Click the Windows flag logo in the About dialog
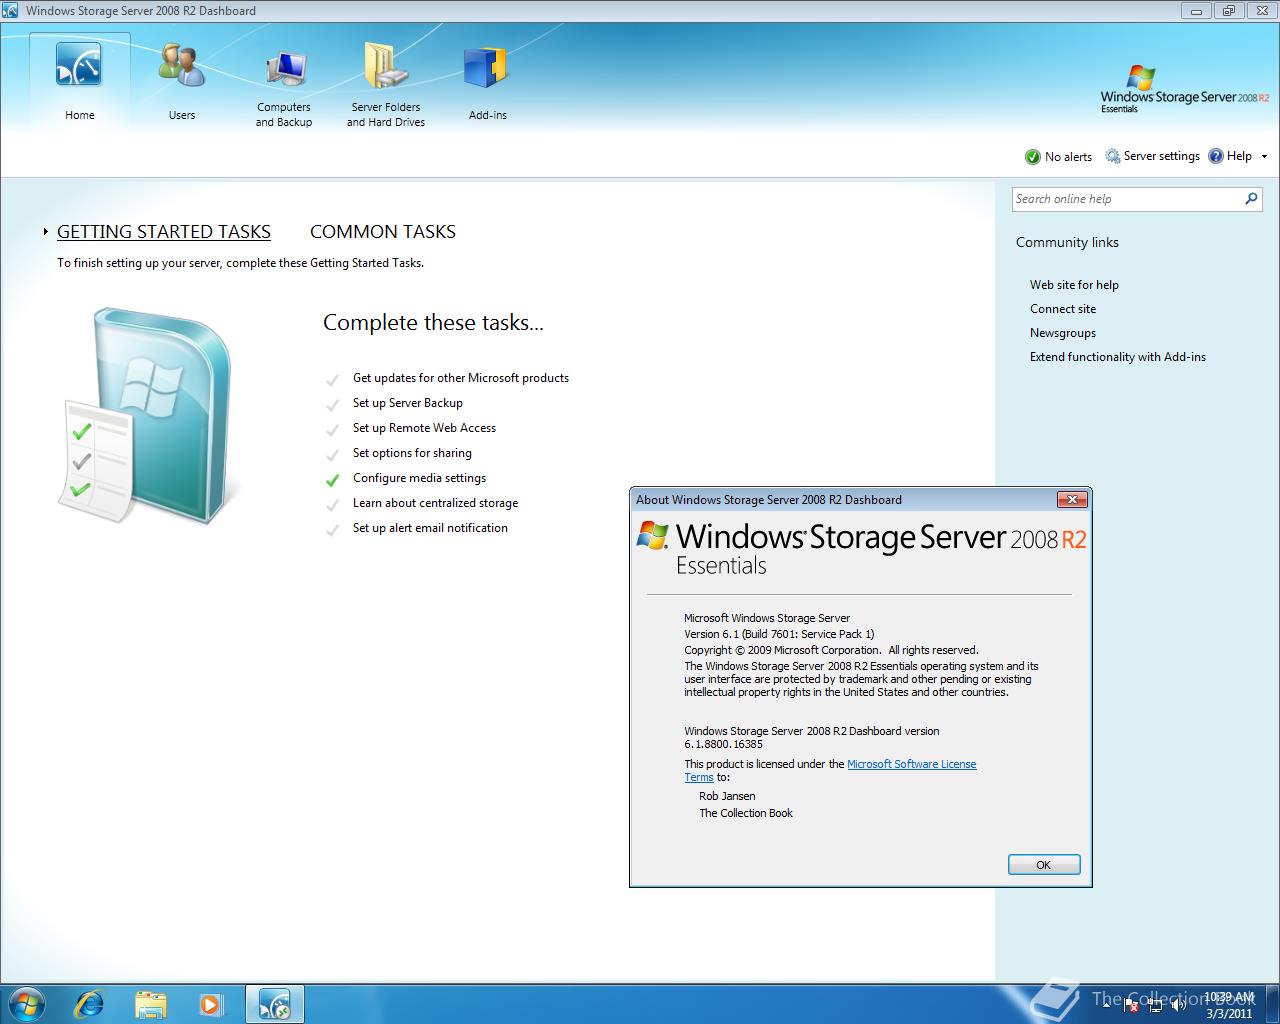 pos(652,535)
